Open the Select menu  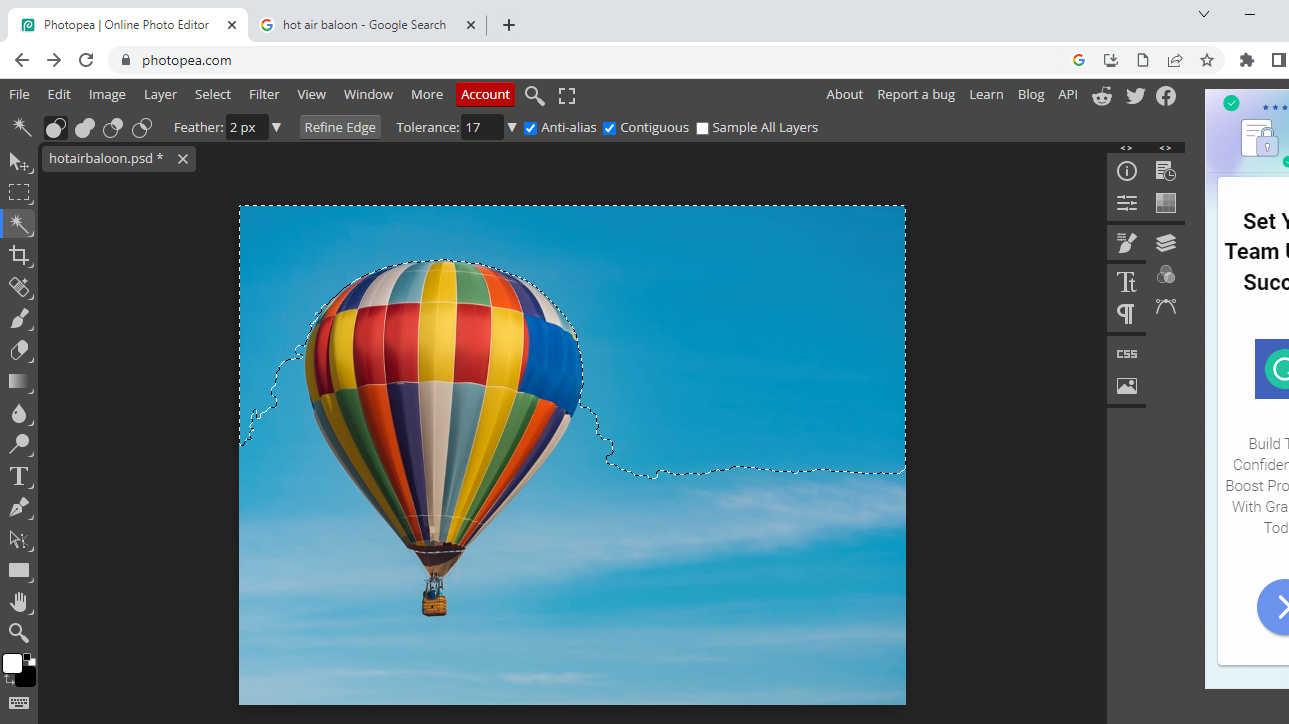(213, 95)
